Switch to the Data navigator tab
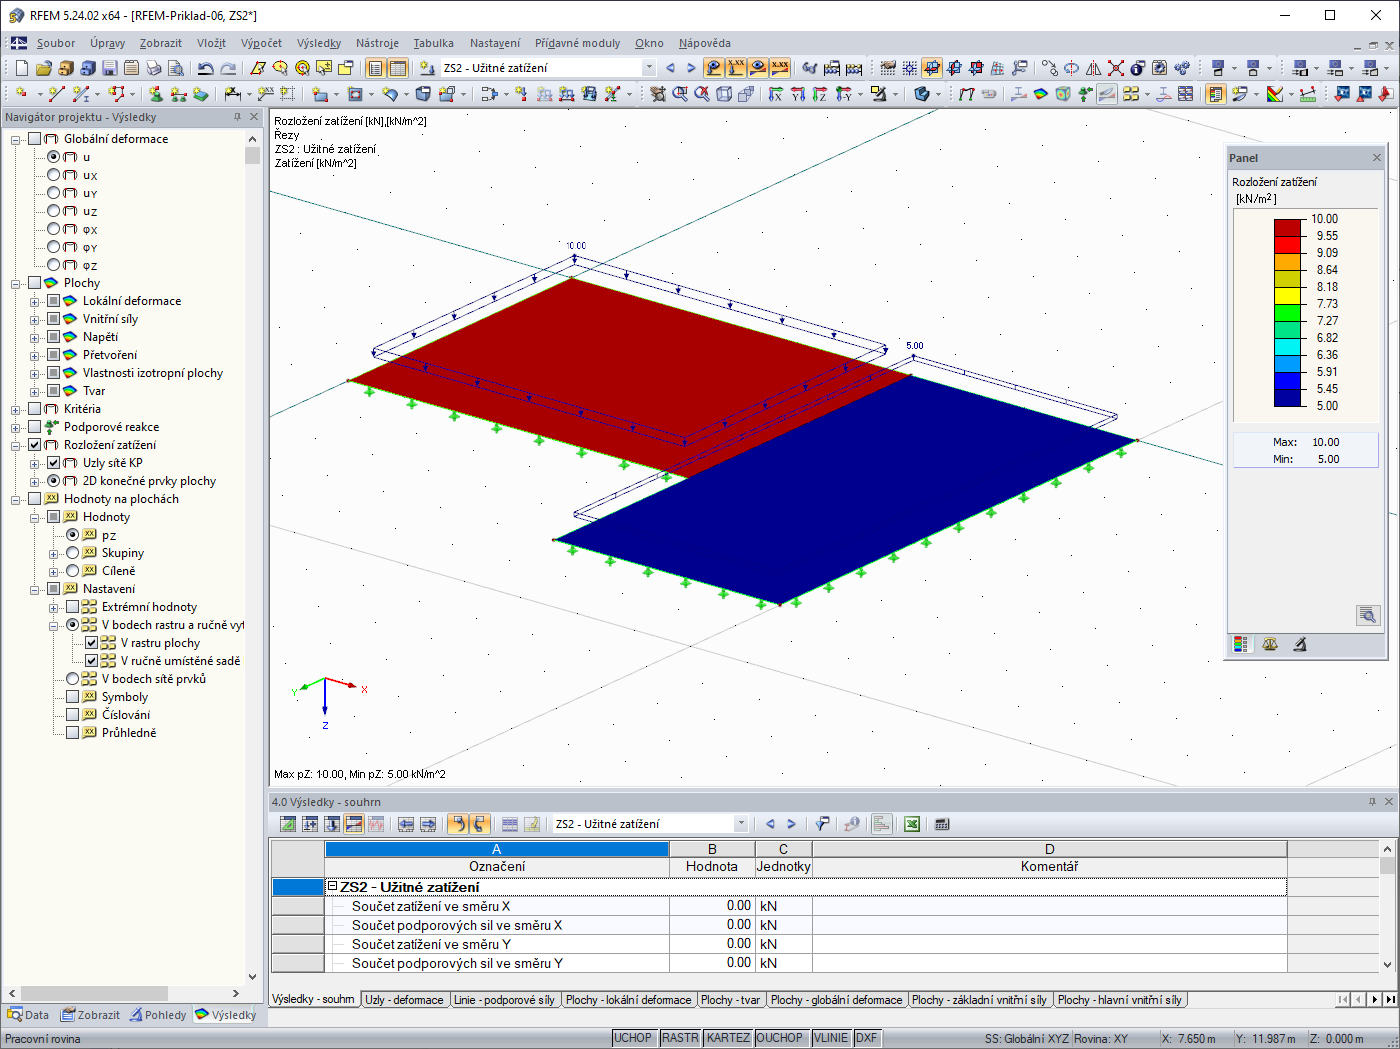The width and height of the screenshot is (1400, 1049). (28, 1015)
